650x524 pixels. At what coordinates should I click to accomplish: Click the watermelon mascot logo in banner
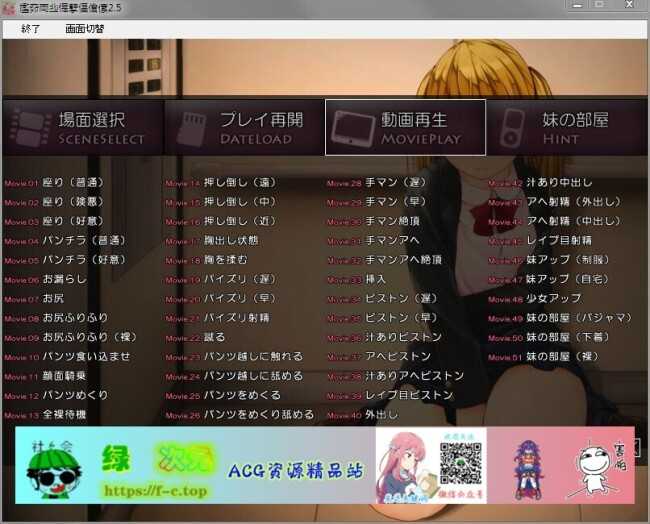tap(53, 471)
